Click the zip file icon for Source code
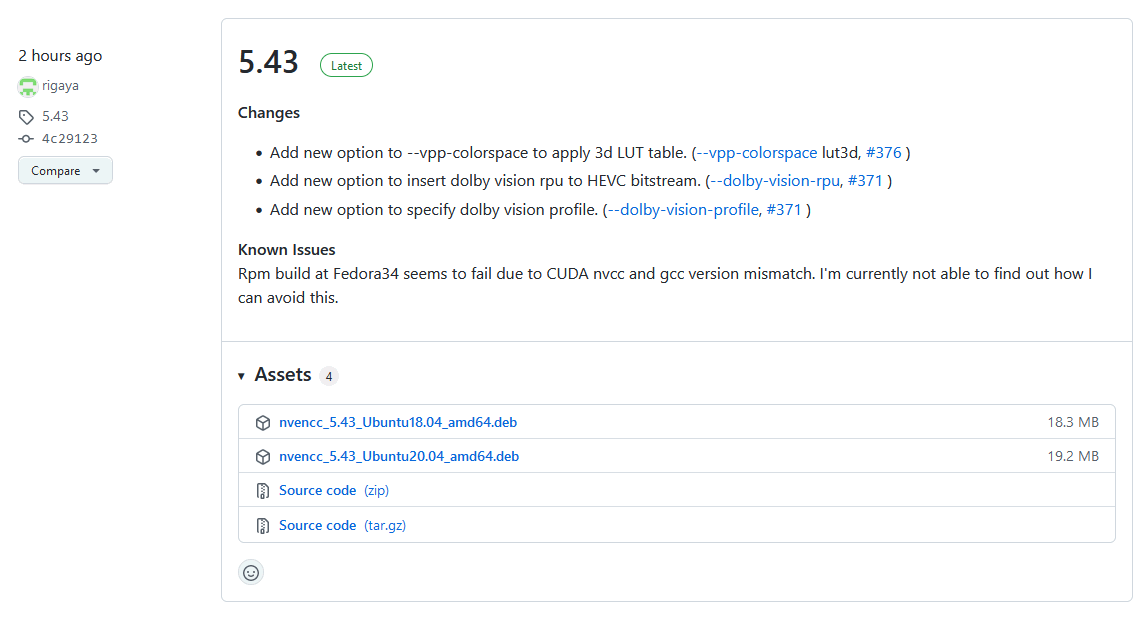Screen dimensions: 1142x623 [x=263, y=491]
